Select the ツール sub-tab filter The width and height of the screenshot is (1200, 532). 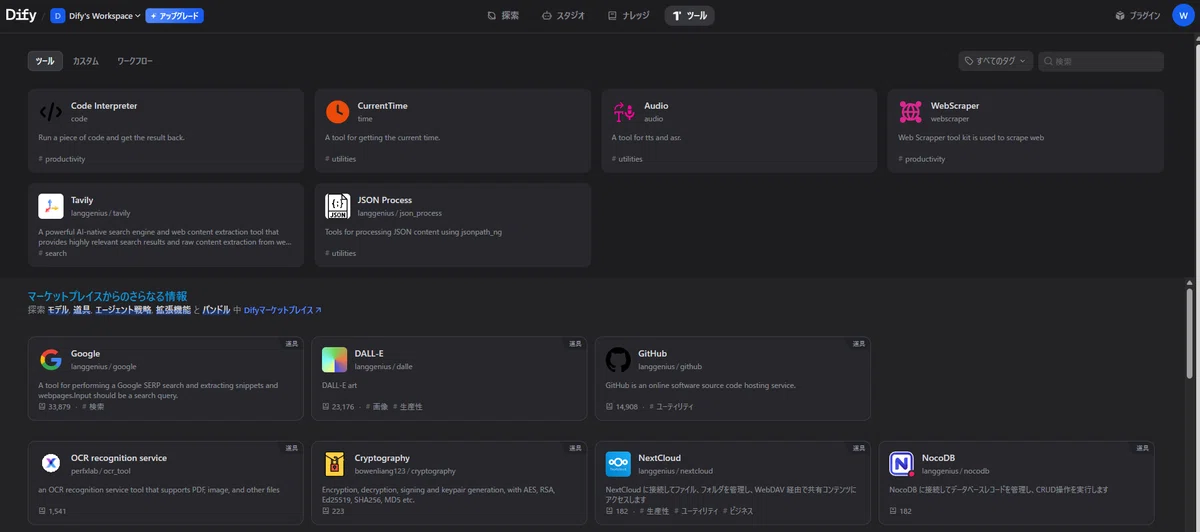(x=45, y=61)
